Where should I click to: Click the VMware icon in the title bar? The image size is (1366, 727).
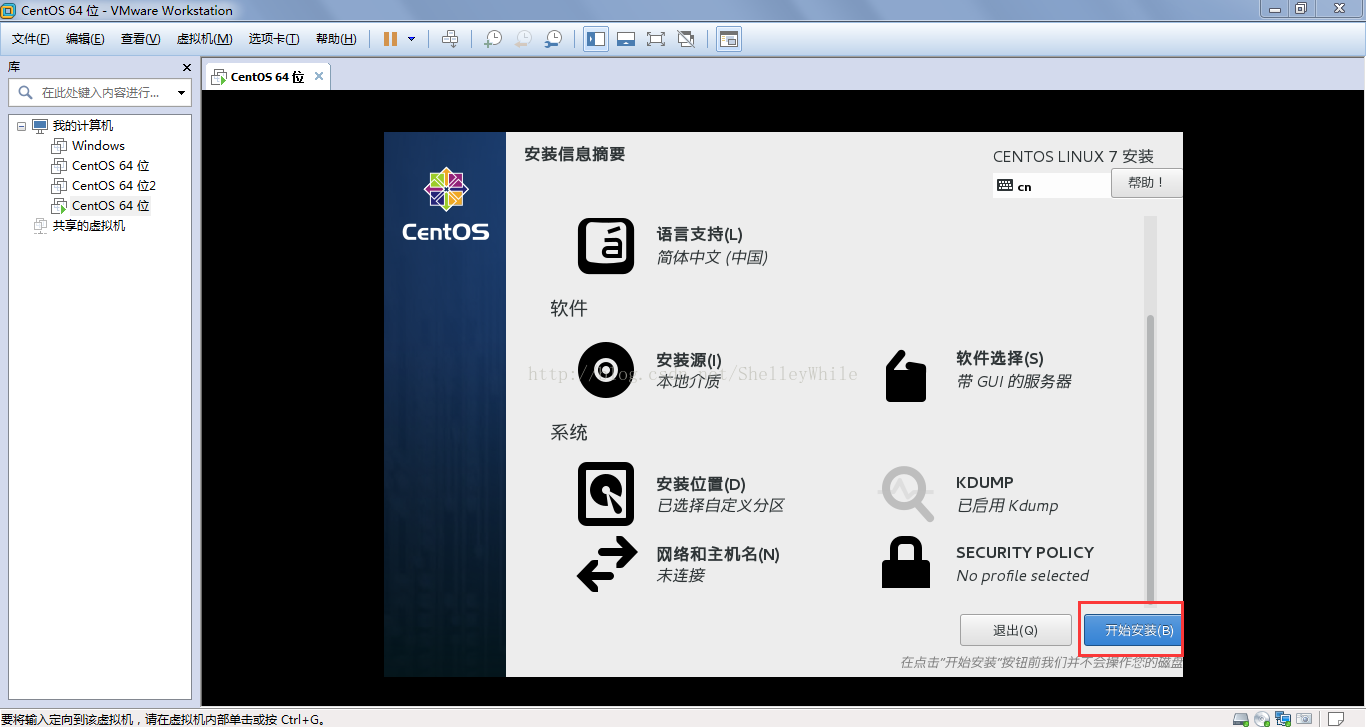click(x=10, y=10)
